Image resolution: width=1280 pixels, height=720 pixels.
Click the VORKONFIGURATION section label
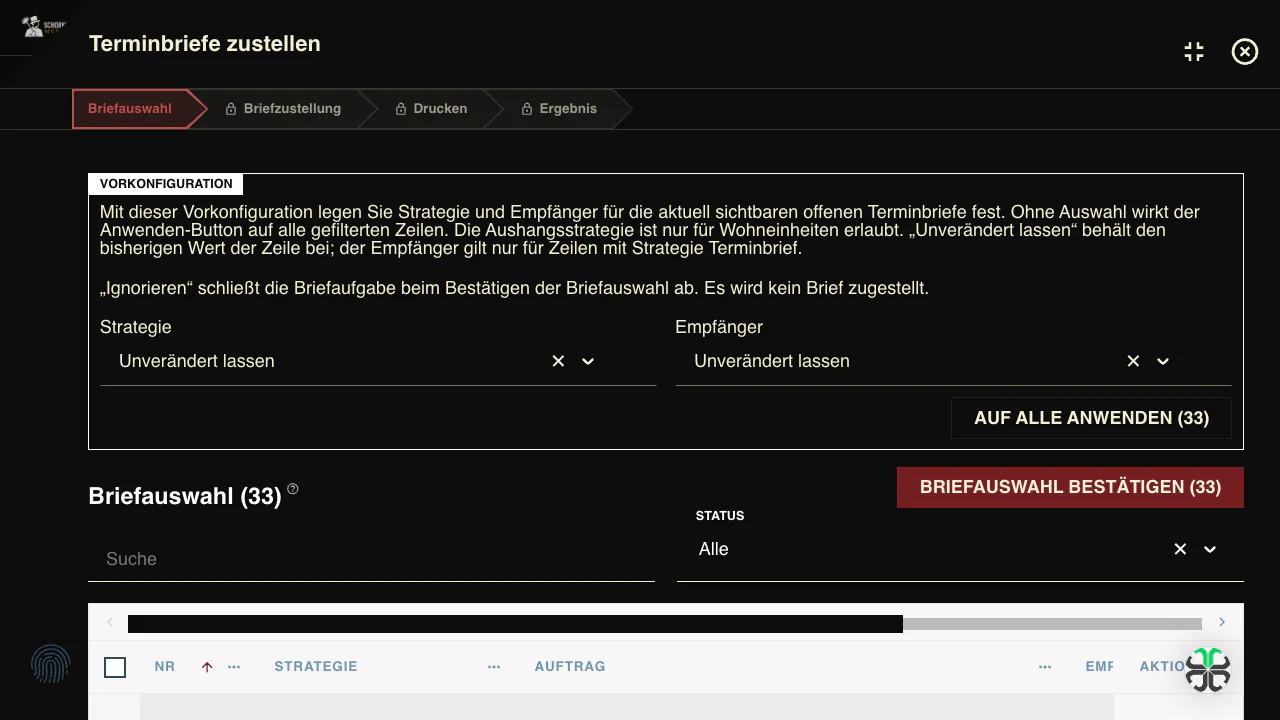click(166, 184)
